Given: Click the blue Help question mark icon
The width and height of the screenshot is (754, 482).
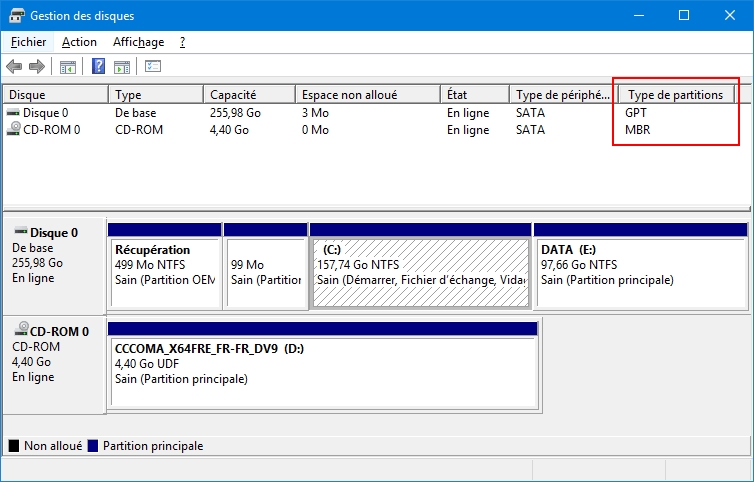Looking at the screenshot, I should (99, 67).
